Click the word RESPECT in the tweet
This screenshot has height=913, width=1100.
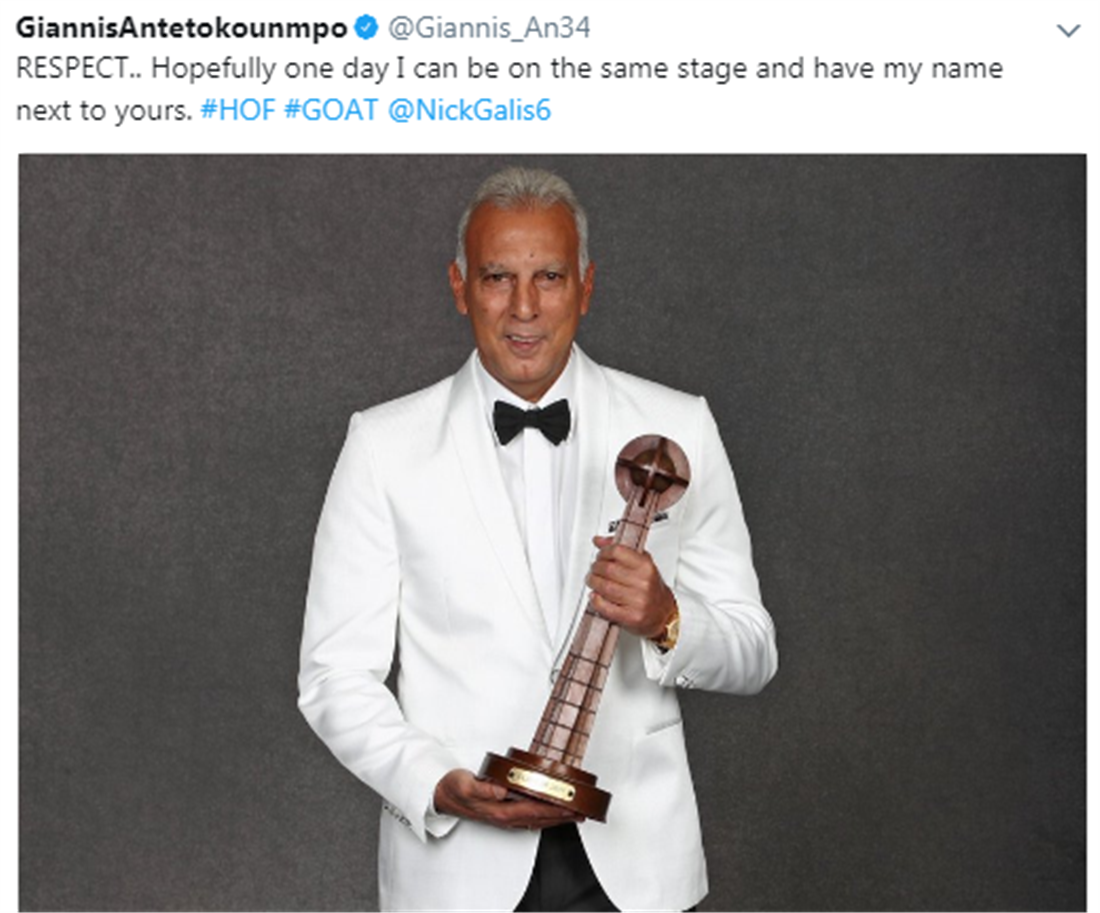[72, 69]
